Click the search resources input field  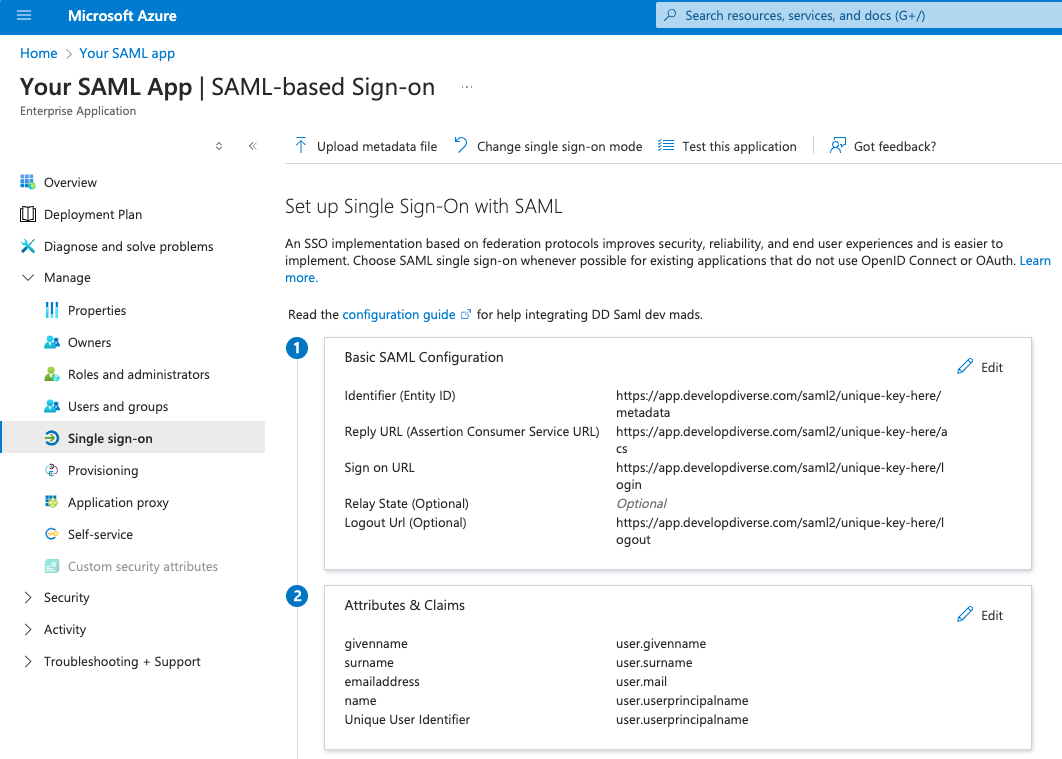tap(860, 16)
